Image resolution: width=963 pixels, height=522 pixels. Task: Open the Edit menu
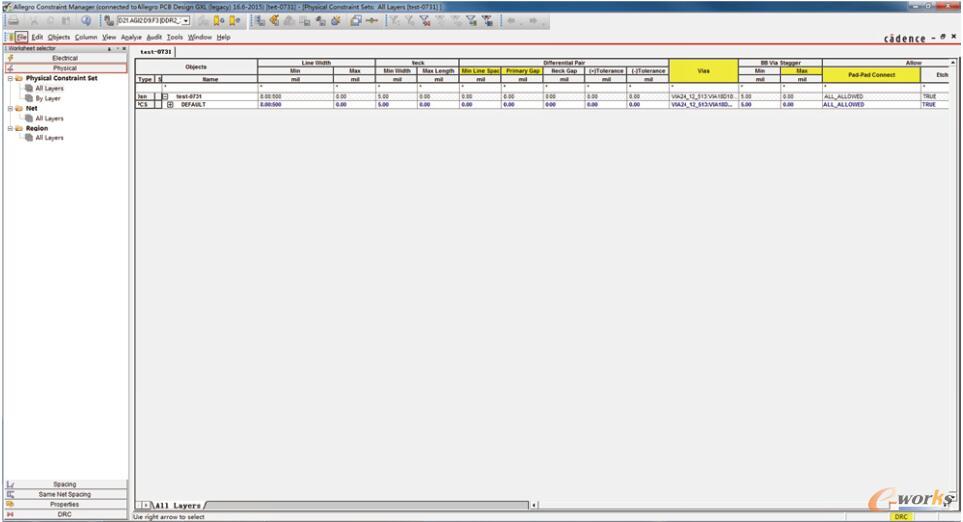click(x=37, y=37)
